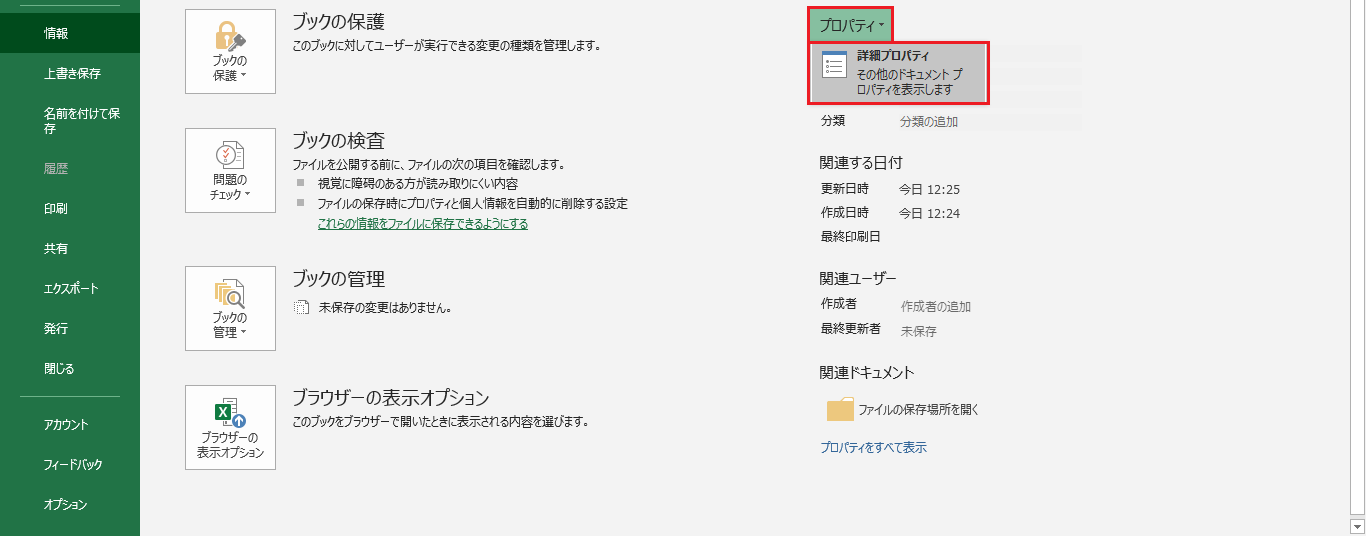This screenshot has width=1366, height=536.
Task: Click 作成者の追加 field
Action: 936,307
